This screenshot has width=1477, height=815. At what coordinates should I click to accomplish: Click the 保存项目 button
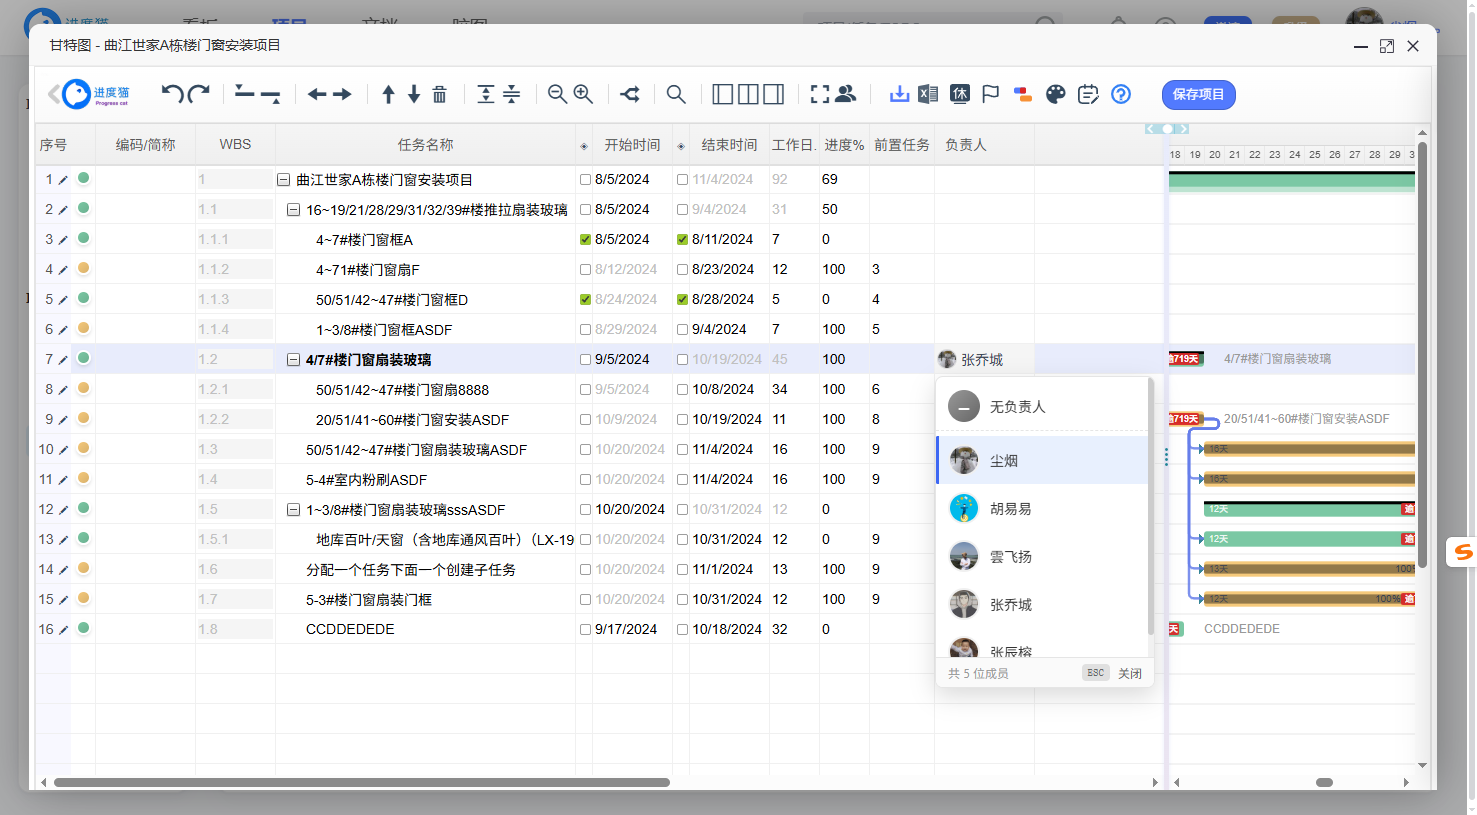[x=1198, y=94]
